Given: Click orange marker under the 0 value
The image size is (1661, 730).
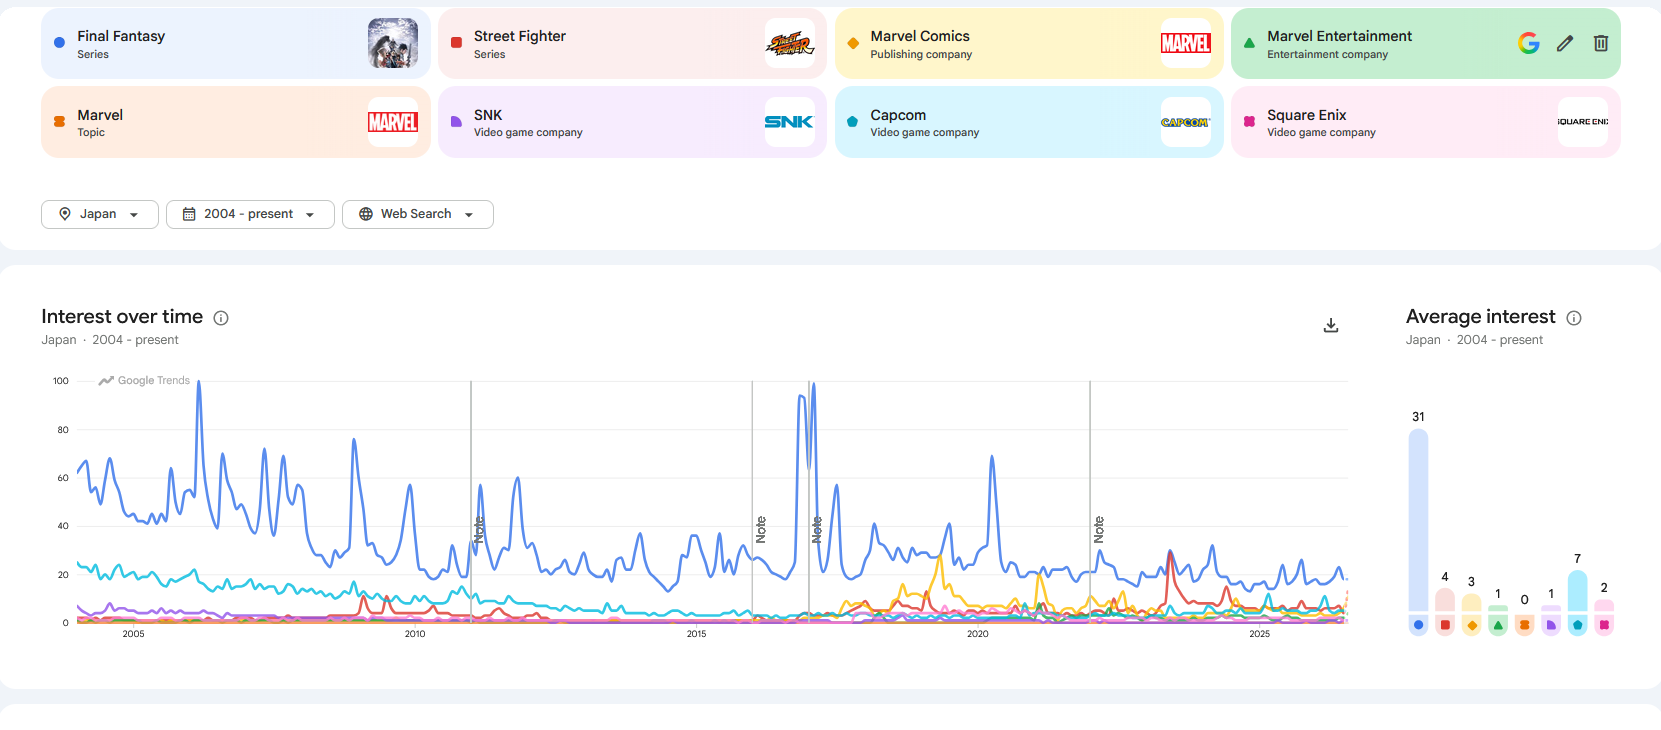Looking at the screenshot, I should pyautogui.click(x=1525, y=625).
